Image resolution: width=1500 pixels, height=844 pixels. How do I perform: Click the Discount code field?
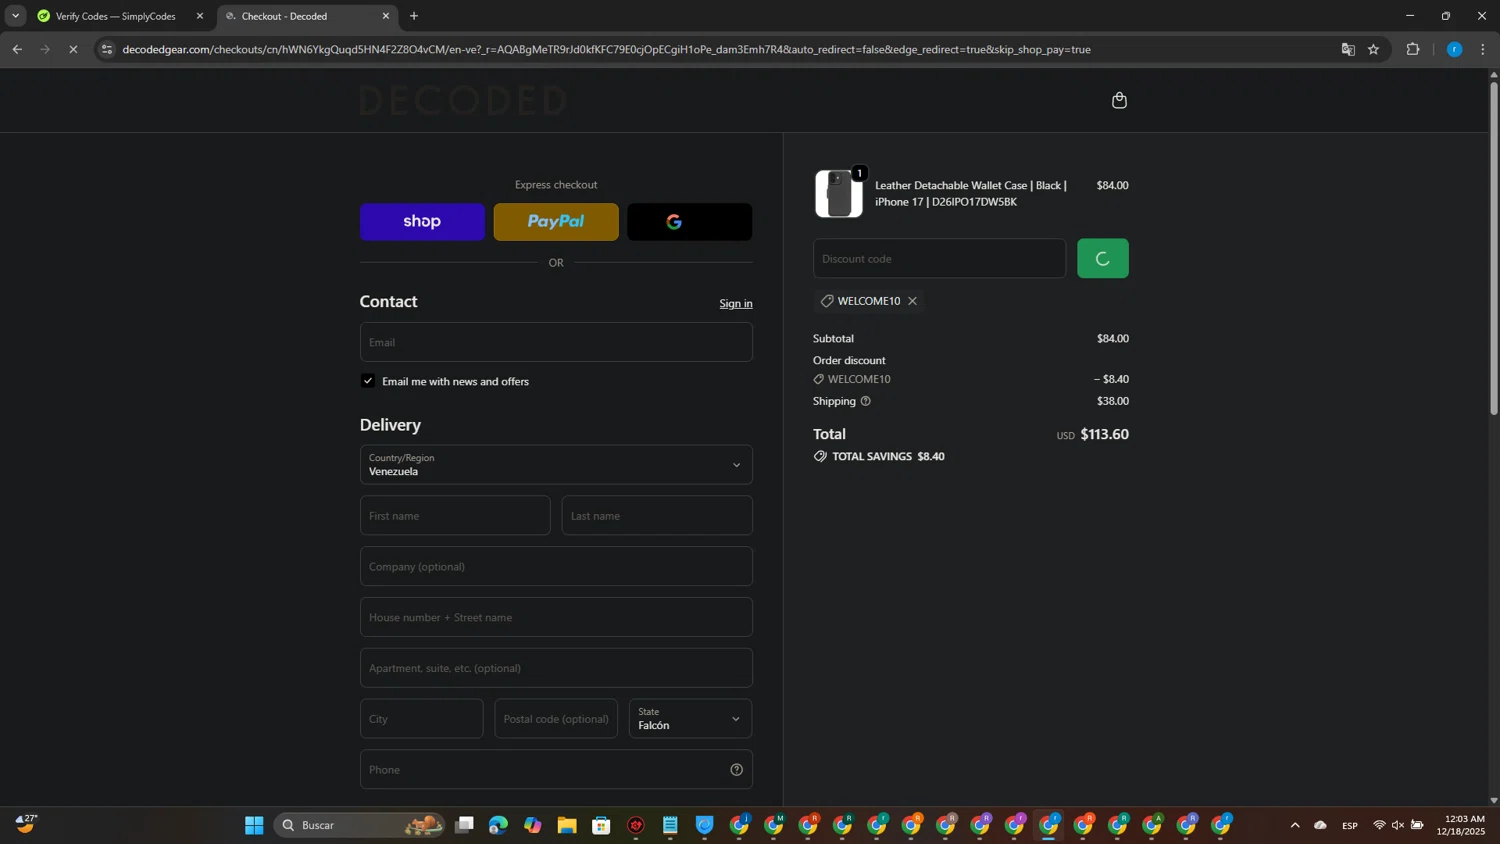[x=939, y=259]
